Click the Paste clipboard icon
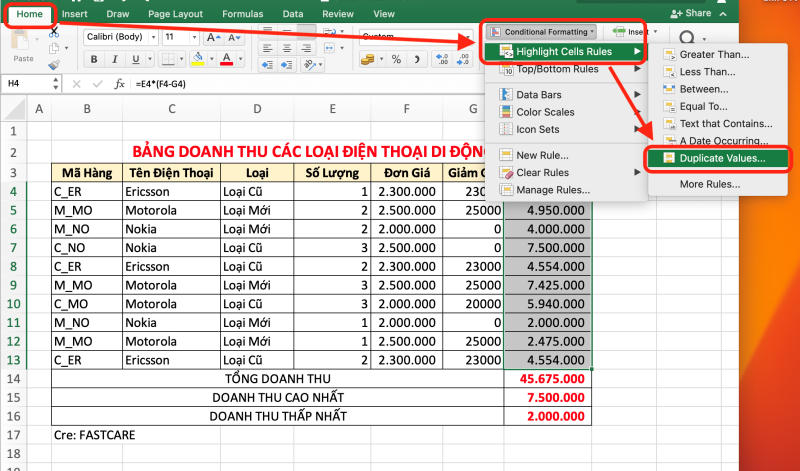The image size is (800, 471). coord(21,42)
